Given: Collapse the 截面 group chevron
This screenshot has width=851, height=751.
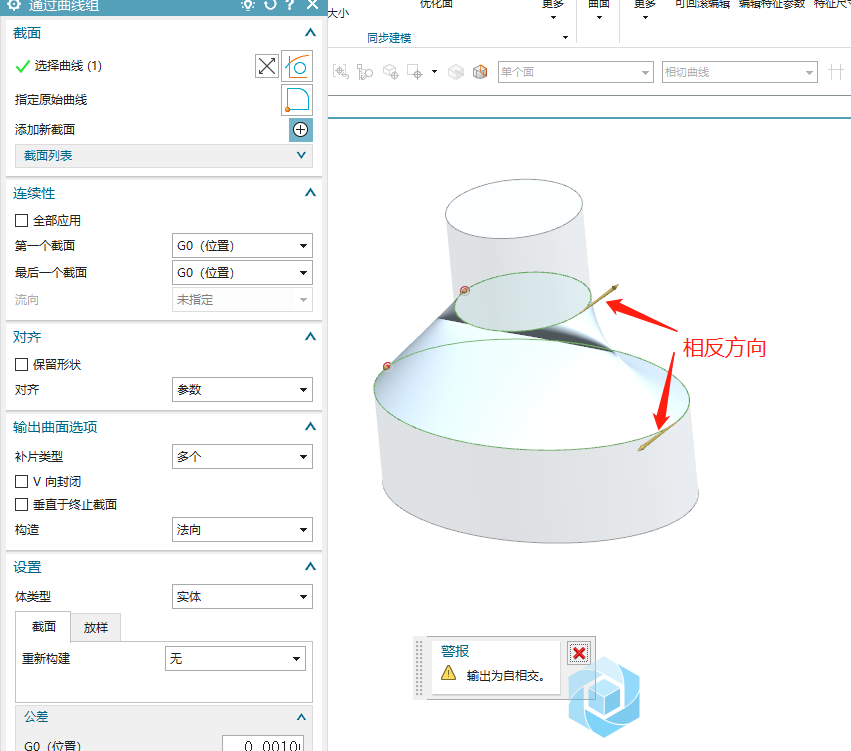Looking at the screenshot, I should [310, 33].
